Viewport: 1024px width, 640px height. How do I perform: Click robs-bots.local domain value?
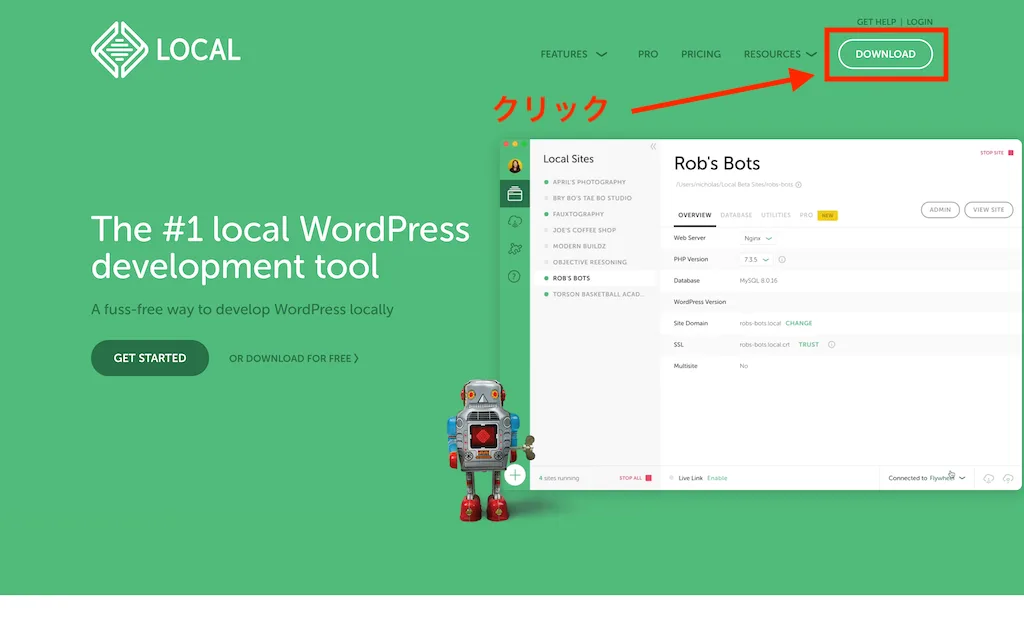(760, 323)
